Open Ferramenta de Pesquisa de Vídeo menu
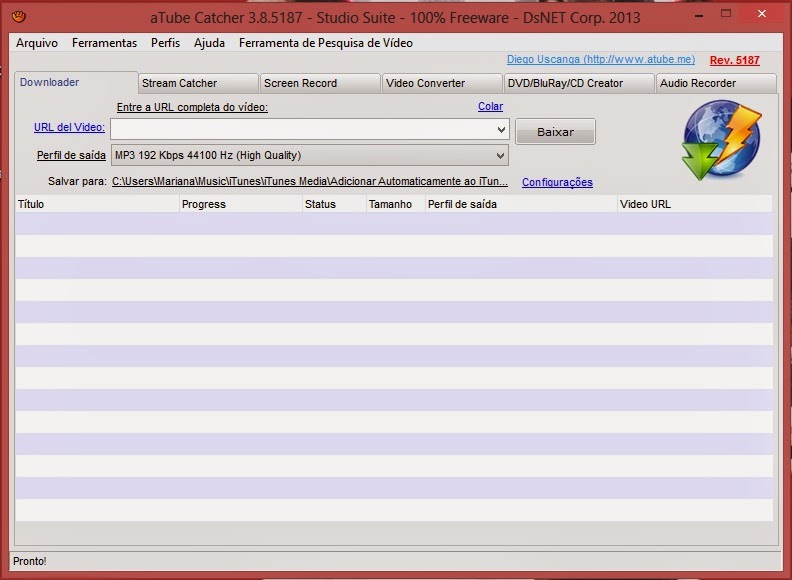 326,43
